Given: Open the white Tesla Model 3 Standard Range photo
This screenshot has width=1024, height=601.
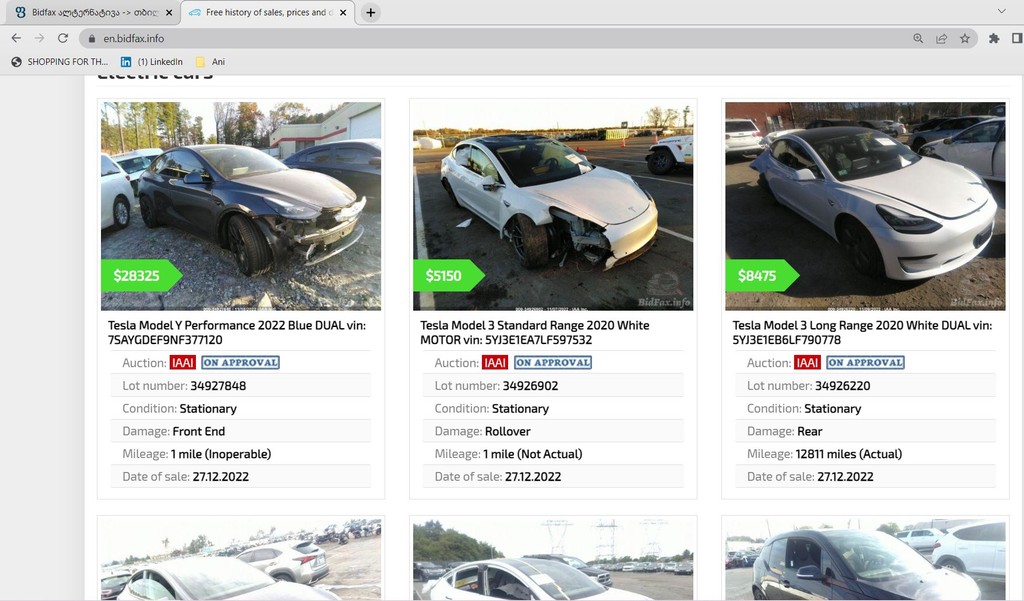Looking at the screenshot, I should point(553,206).
